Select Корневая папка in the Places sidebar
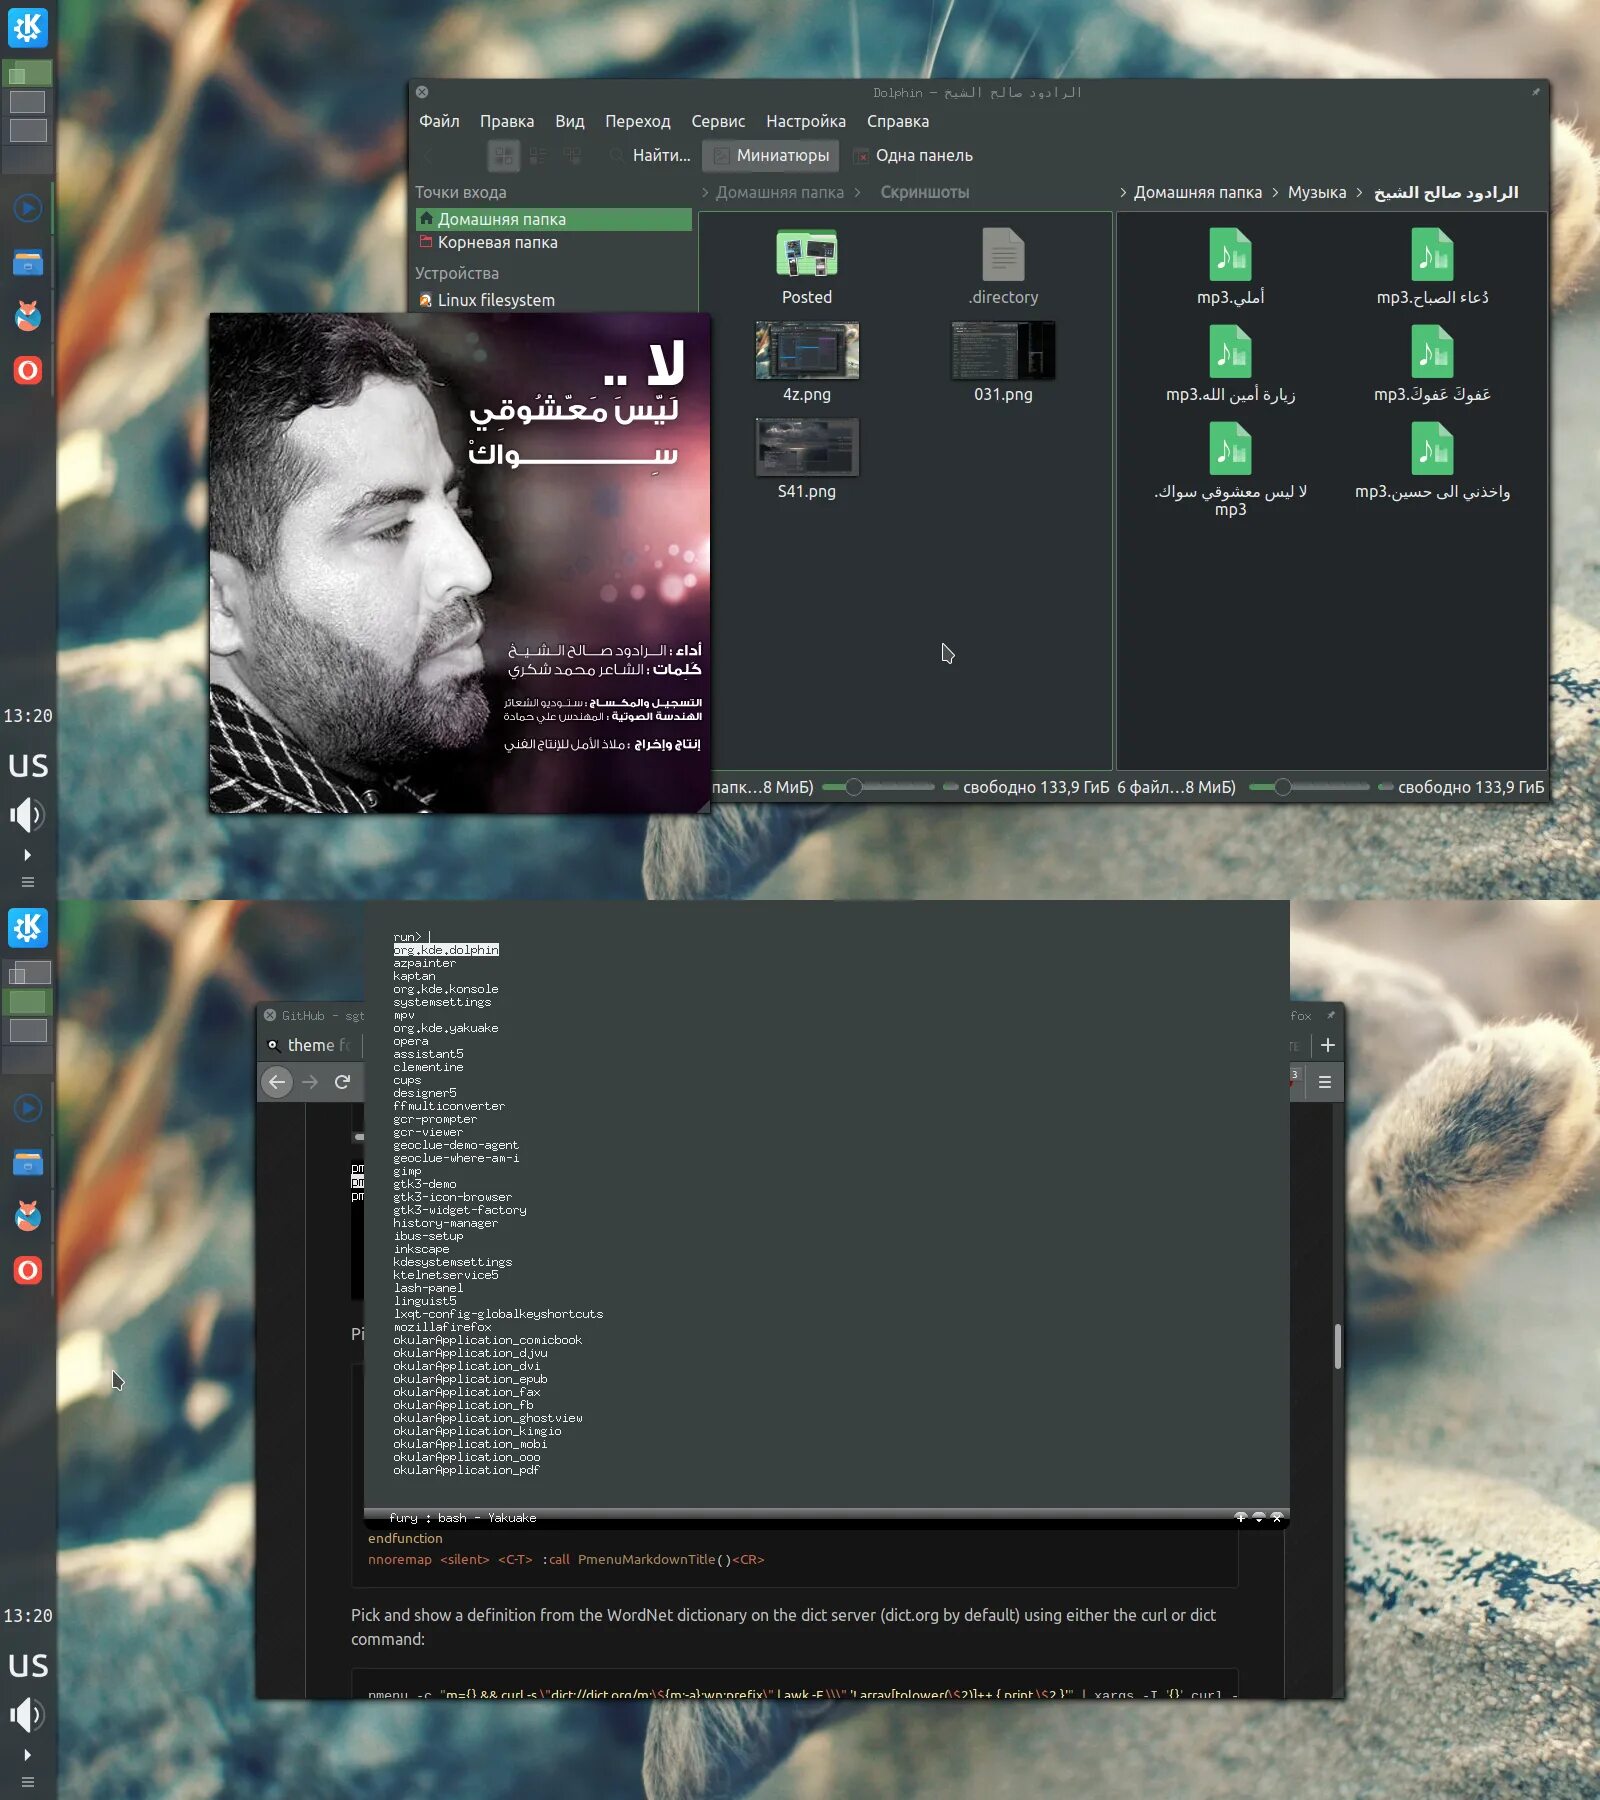The height and width of the screenshot is (1800, 1600). [554, 242]
